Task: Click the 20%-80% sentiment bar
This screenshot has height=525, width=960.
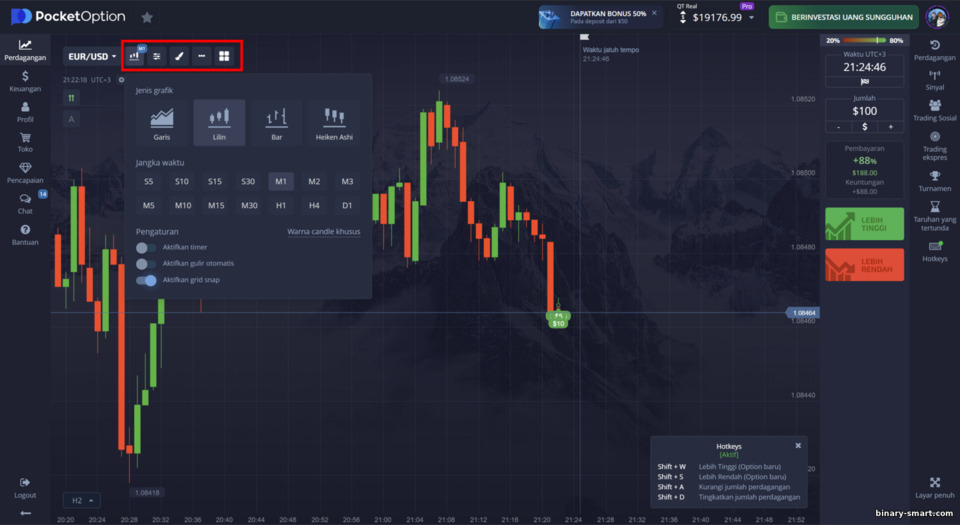Action: point(864,40)
